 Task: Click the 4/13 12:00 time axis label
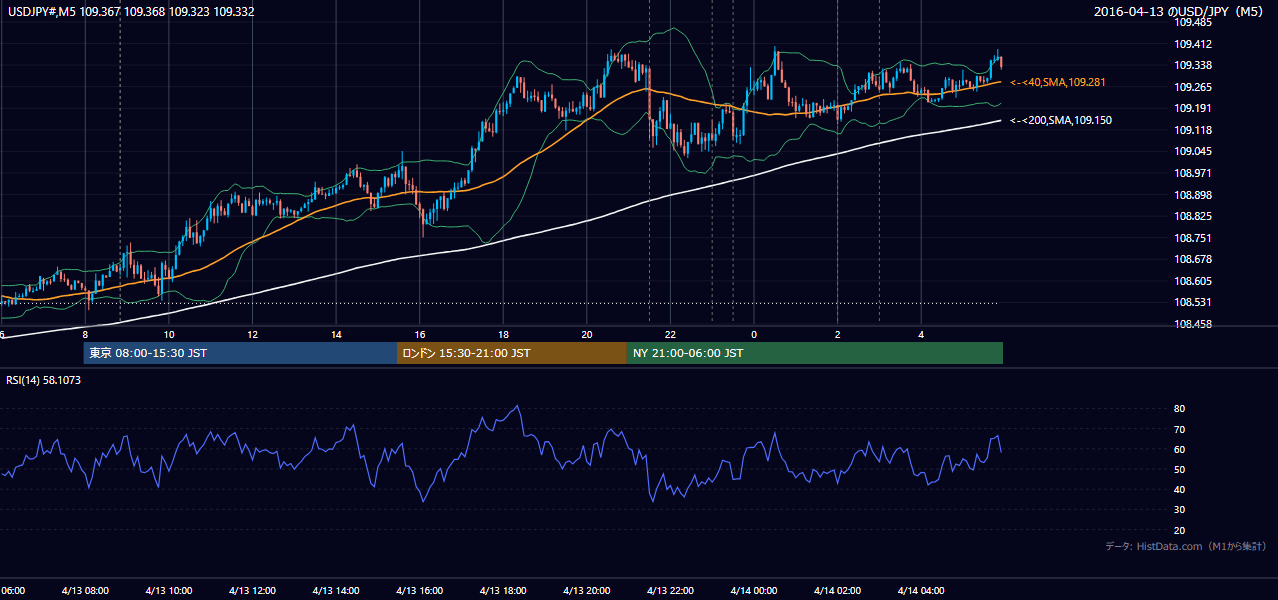pyautogui.click(x=252, y=591)
